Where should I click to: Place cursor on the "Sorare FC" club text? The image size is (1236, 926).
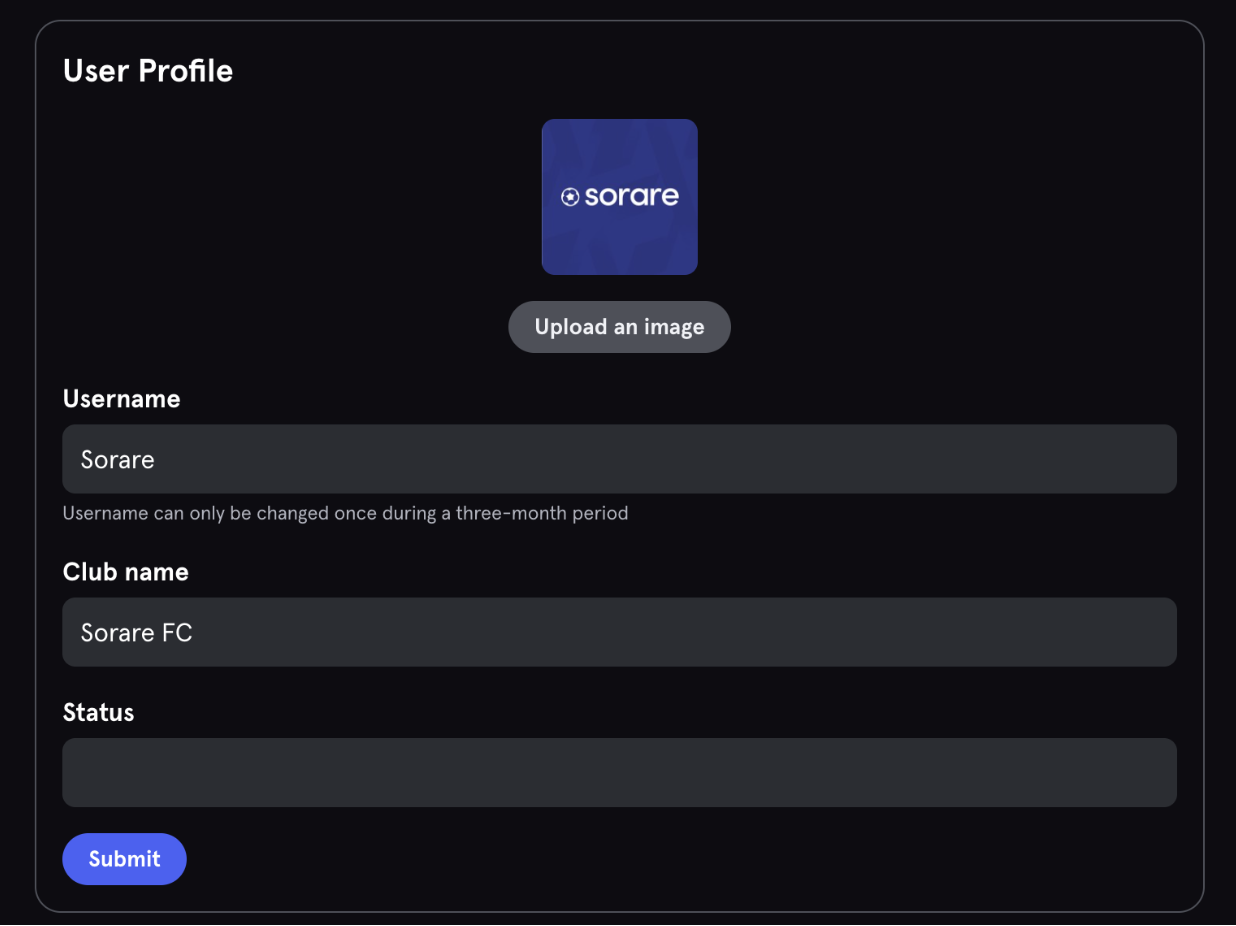(x=136, y=633)
